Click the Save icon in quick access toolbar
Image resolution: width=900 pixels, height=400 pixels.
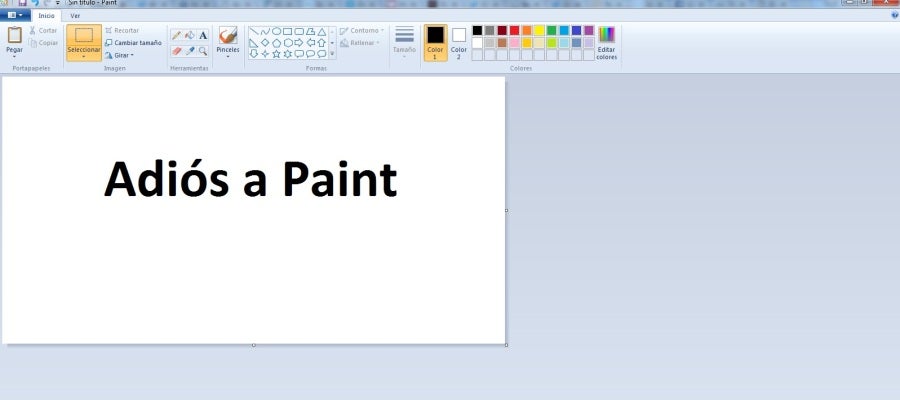point(23,3)
